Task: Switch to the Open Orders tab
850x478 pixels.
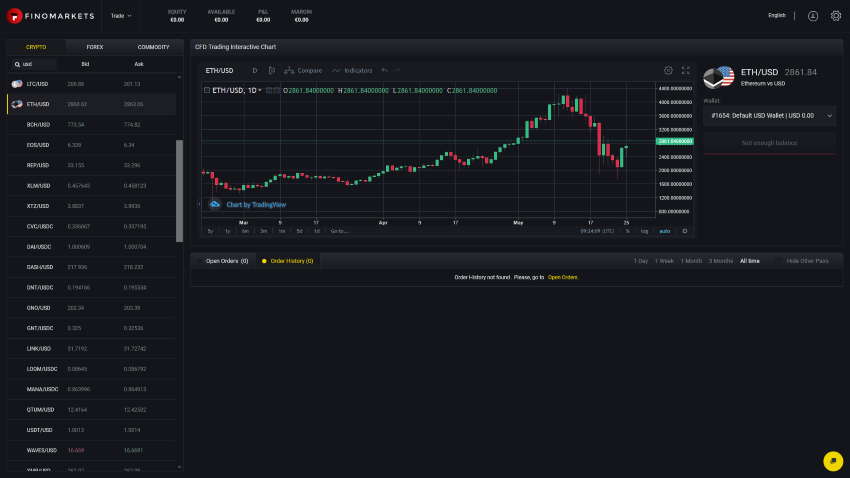Action: 226,261
